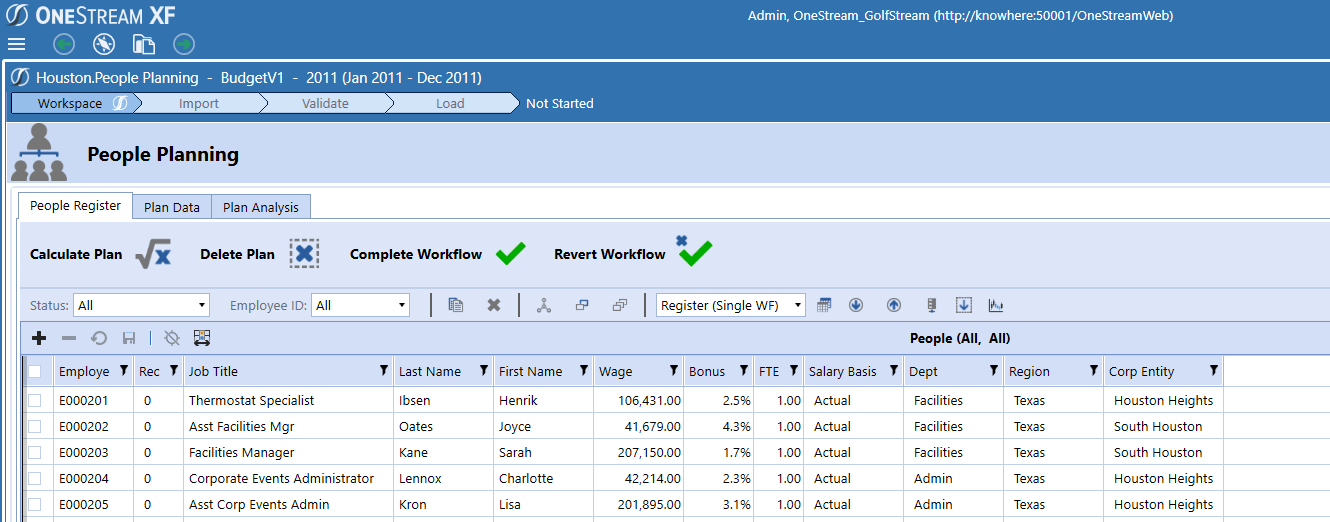Screen dimensions: 1330x522
Task: Click the Lennox last name cell
Action: tap(444, 478)
